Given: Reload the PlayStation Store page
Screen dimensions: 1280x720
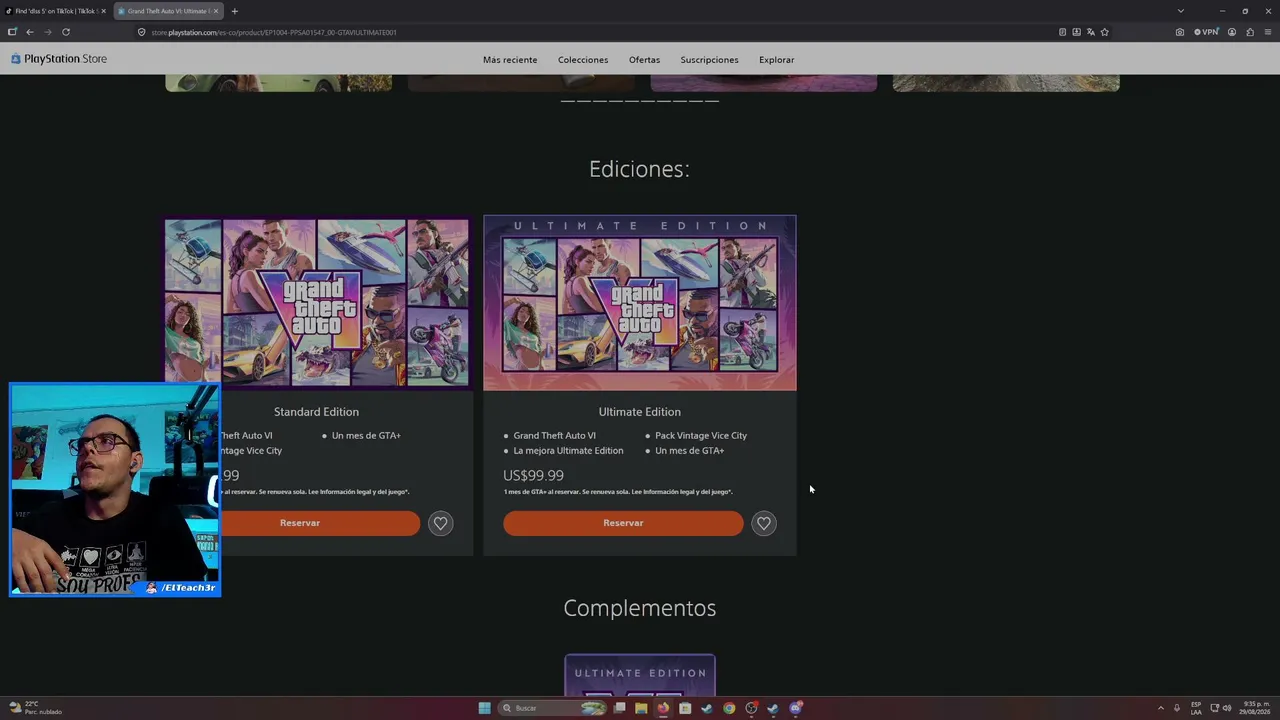Looking at the screenshot, I should point(66,32).
